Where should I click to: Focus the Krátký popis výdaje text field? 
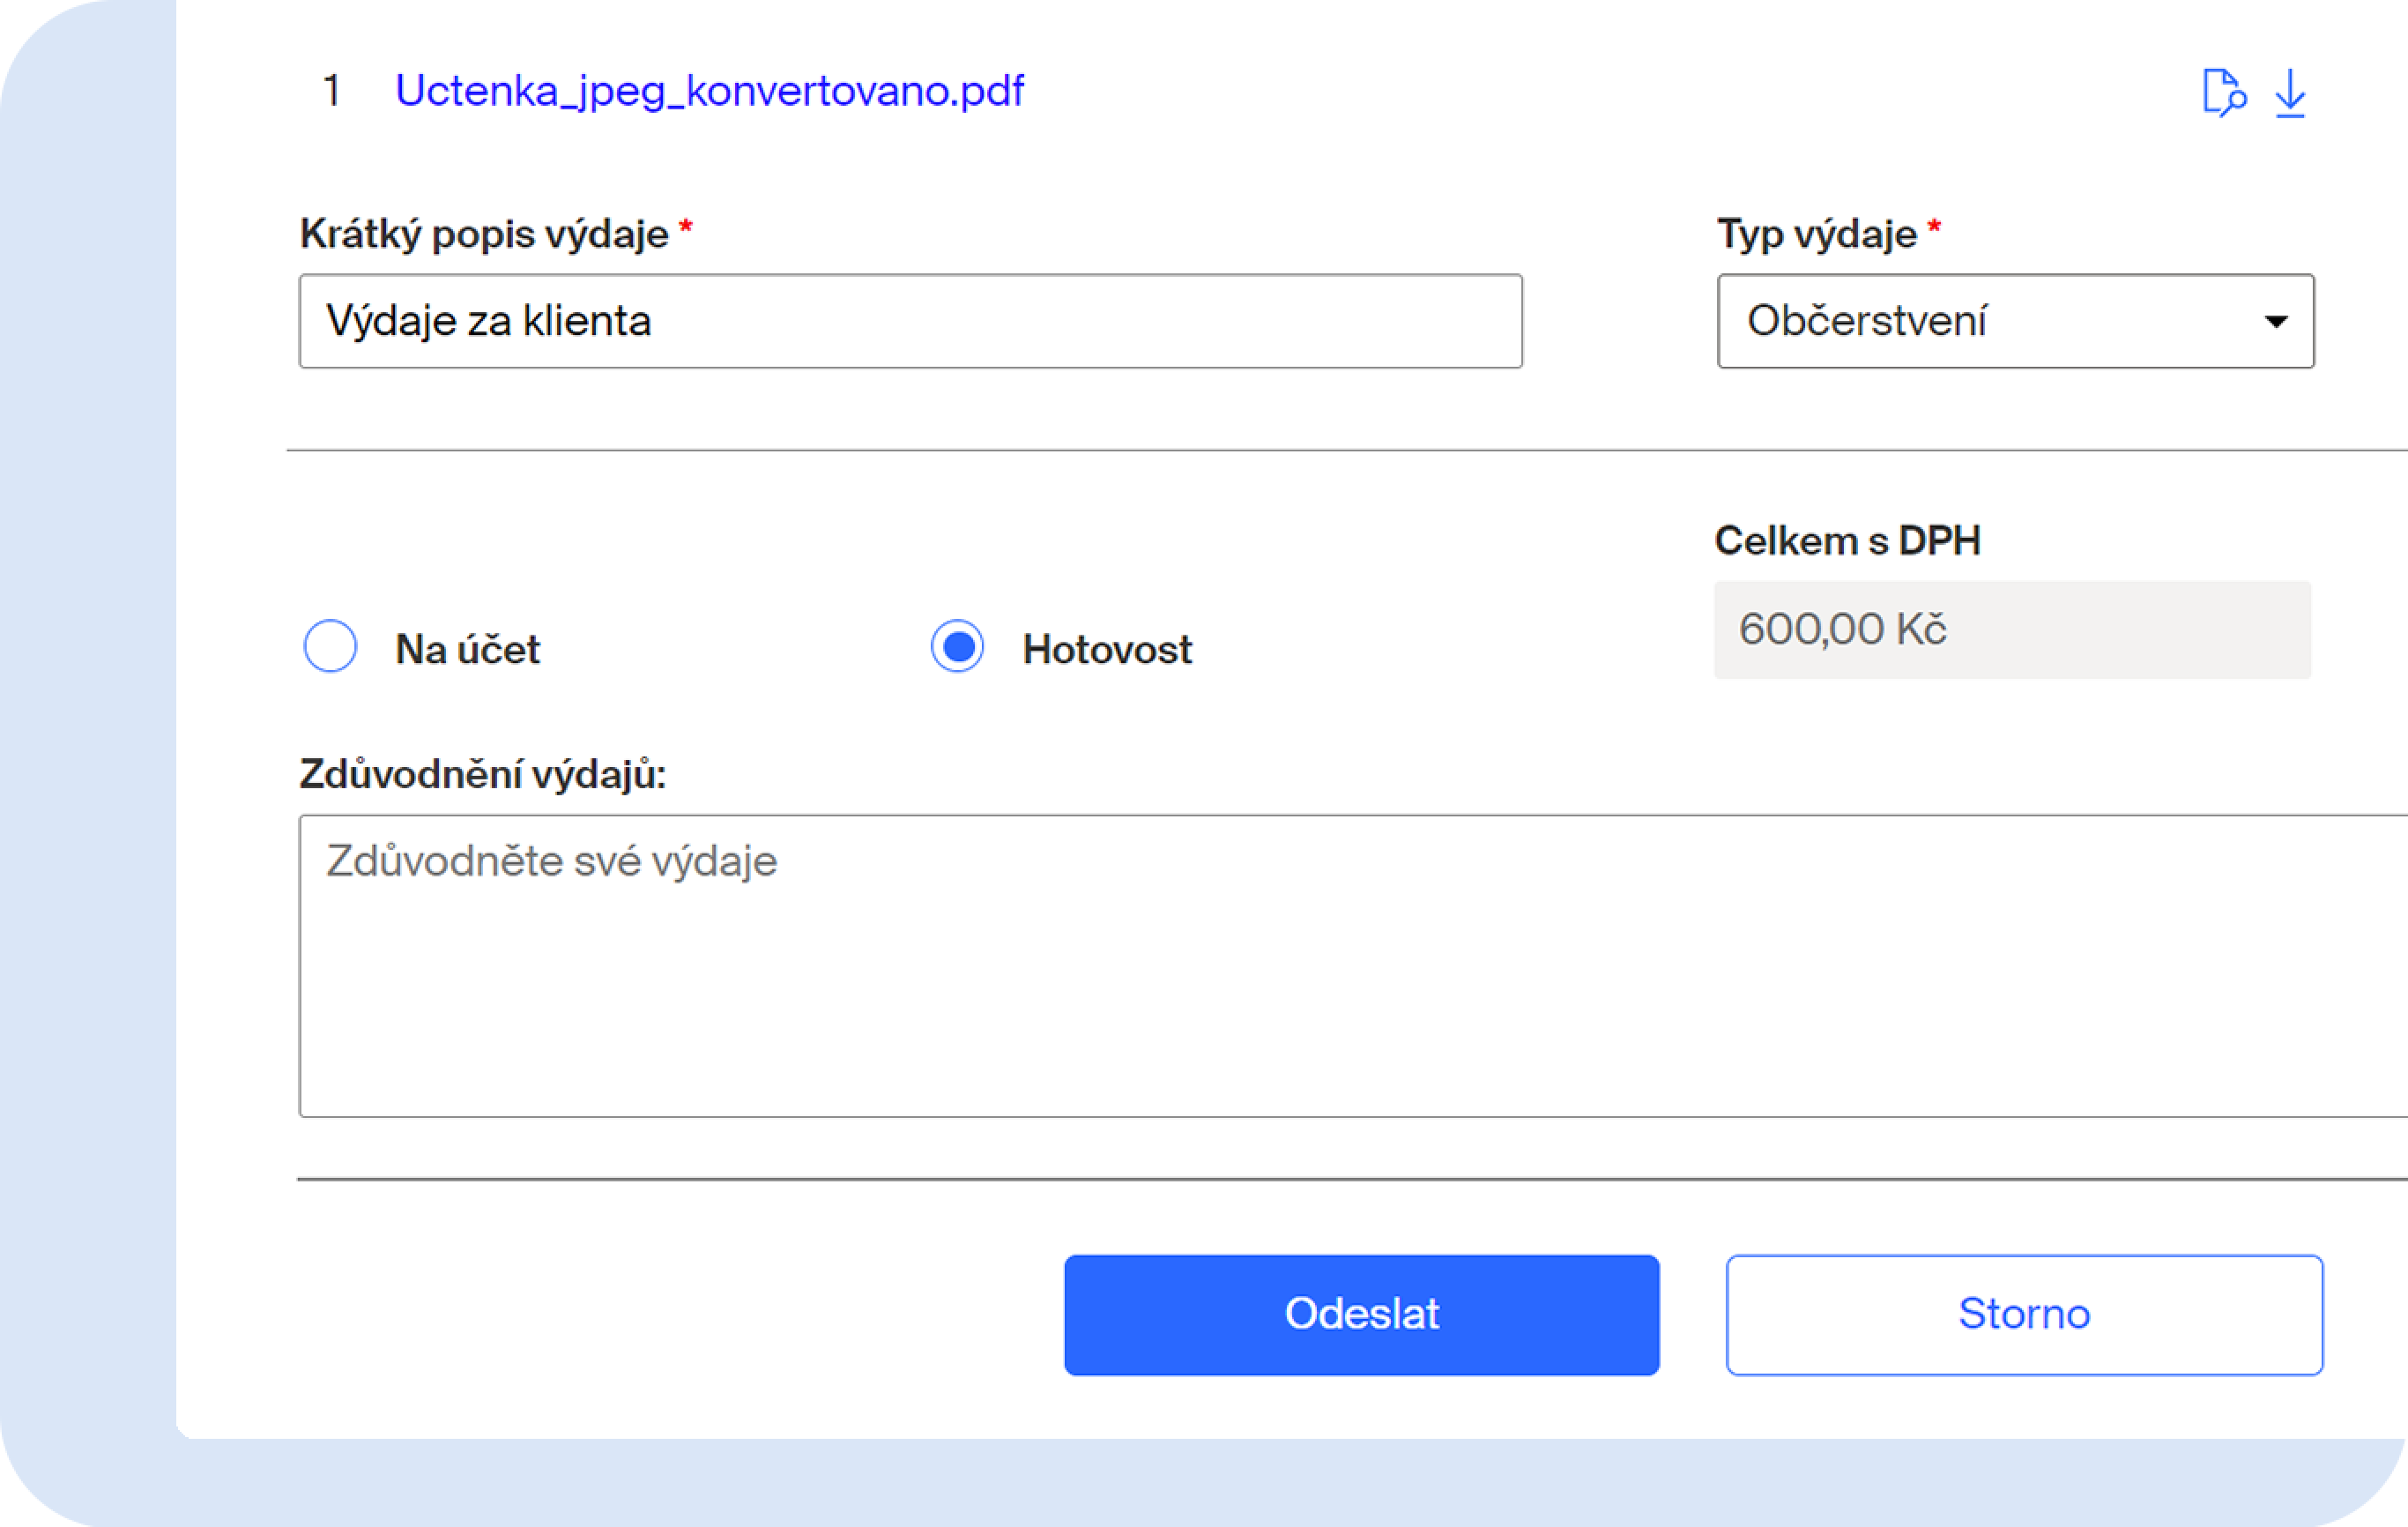911,321
